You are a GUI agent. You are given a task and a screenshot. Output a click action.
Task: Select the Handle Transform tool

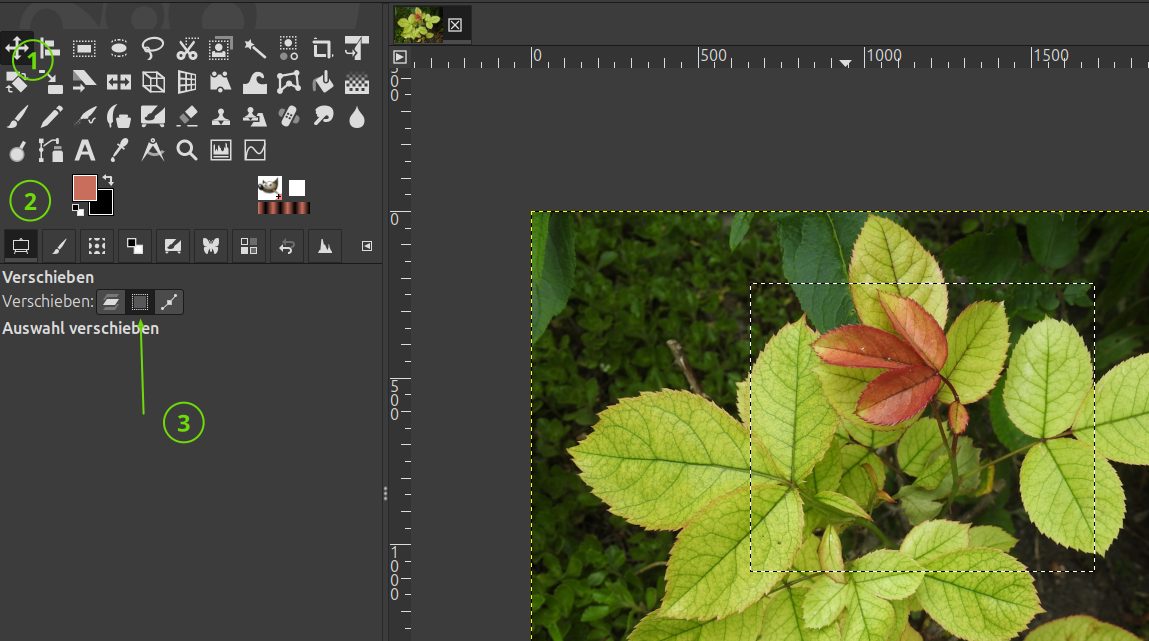221,83
